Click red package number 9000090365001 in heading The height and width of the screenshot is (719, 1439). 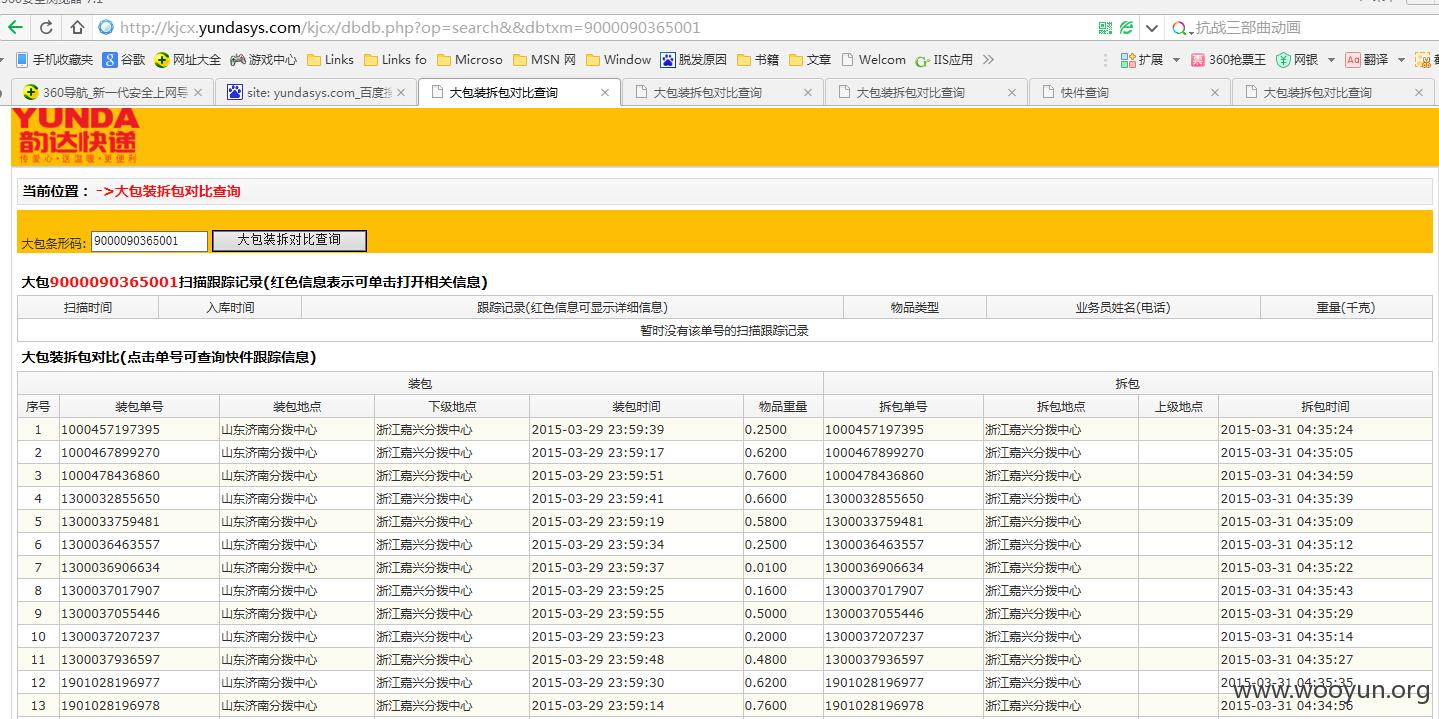pyautogui.click(x=114, y=282)
